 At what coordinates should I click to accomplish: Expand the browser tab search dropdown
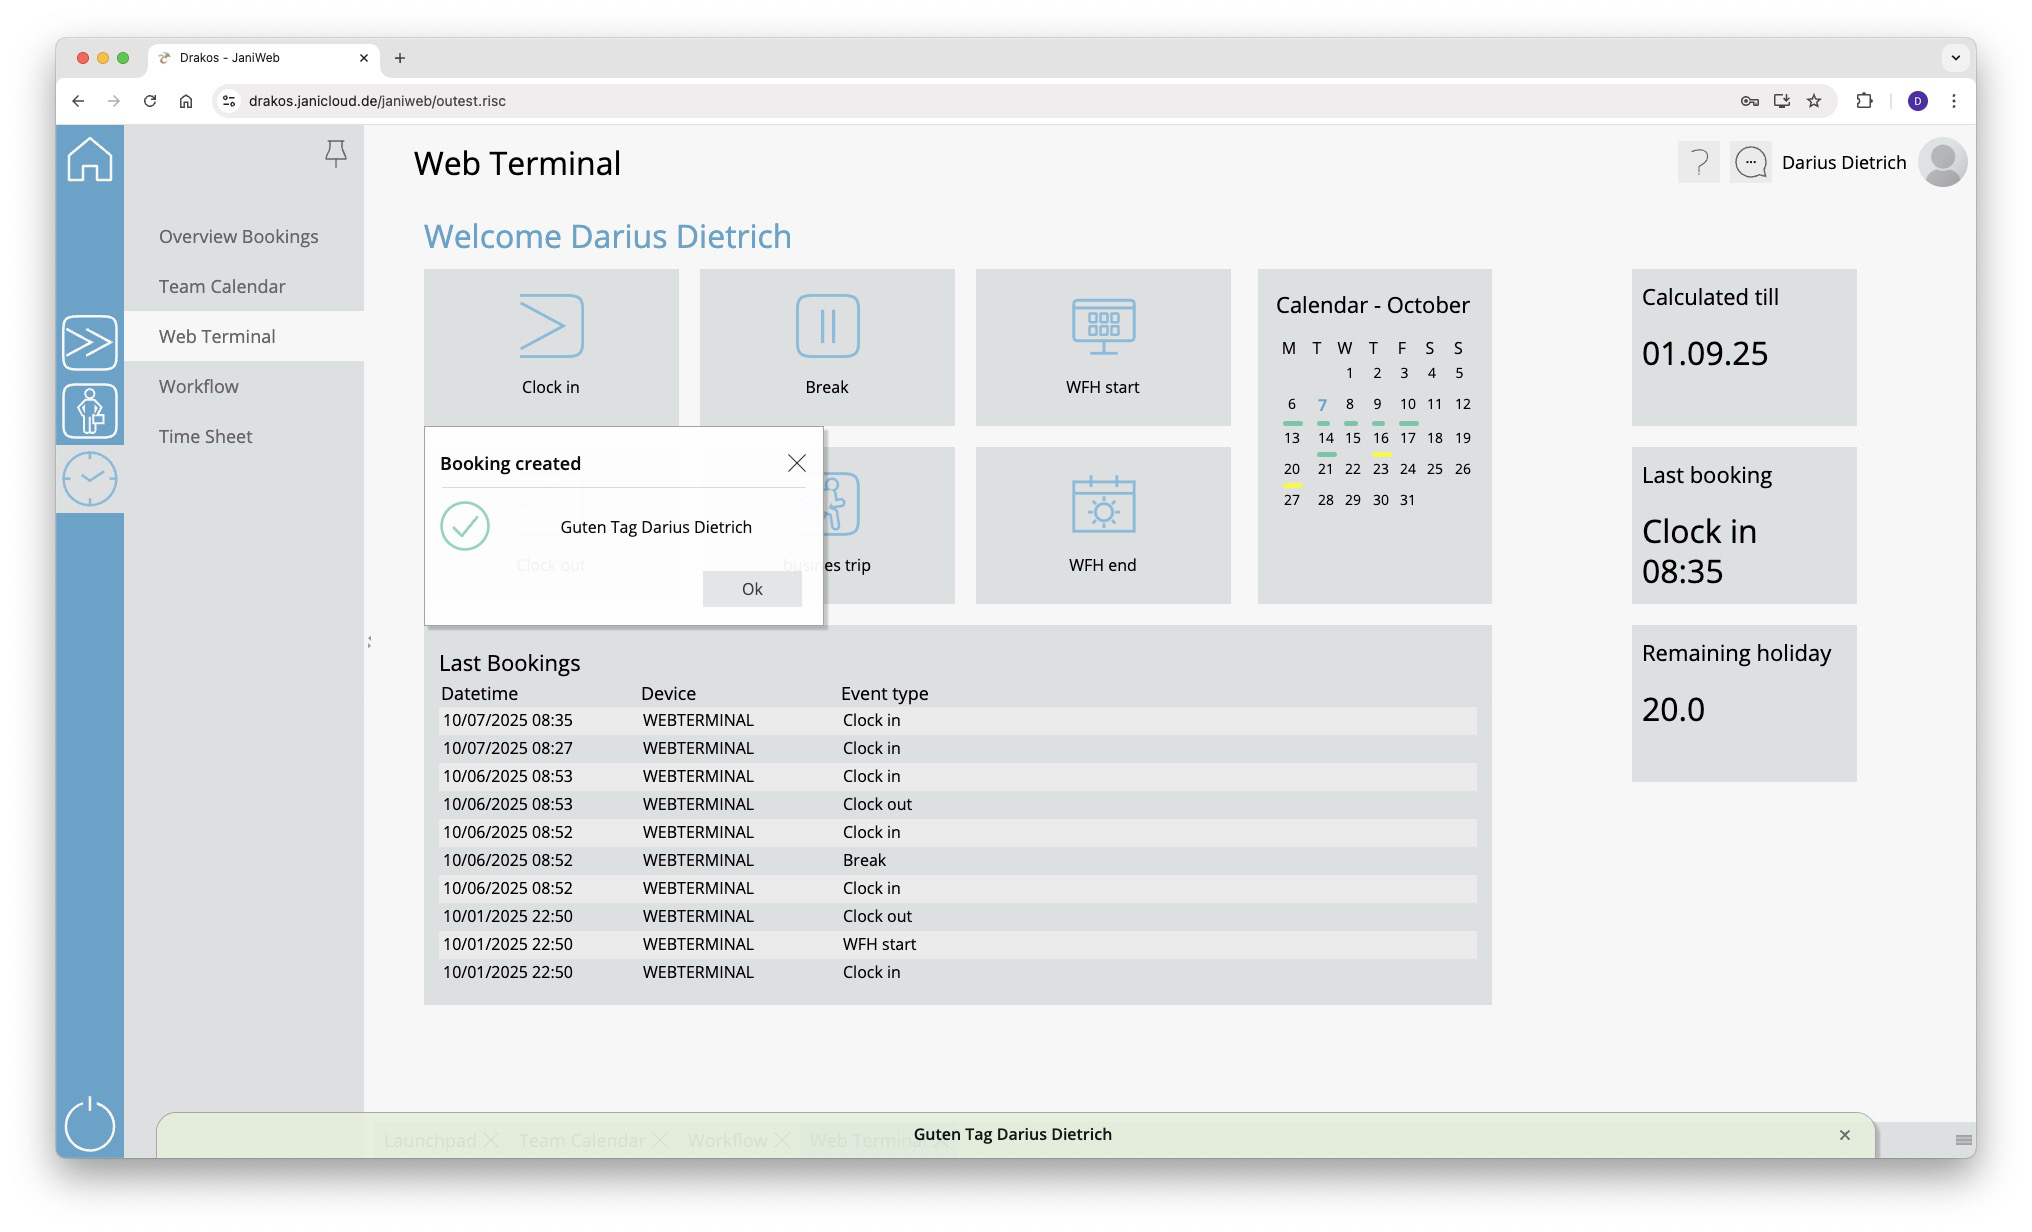click(x=1955, y=58)
